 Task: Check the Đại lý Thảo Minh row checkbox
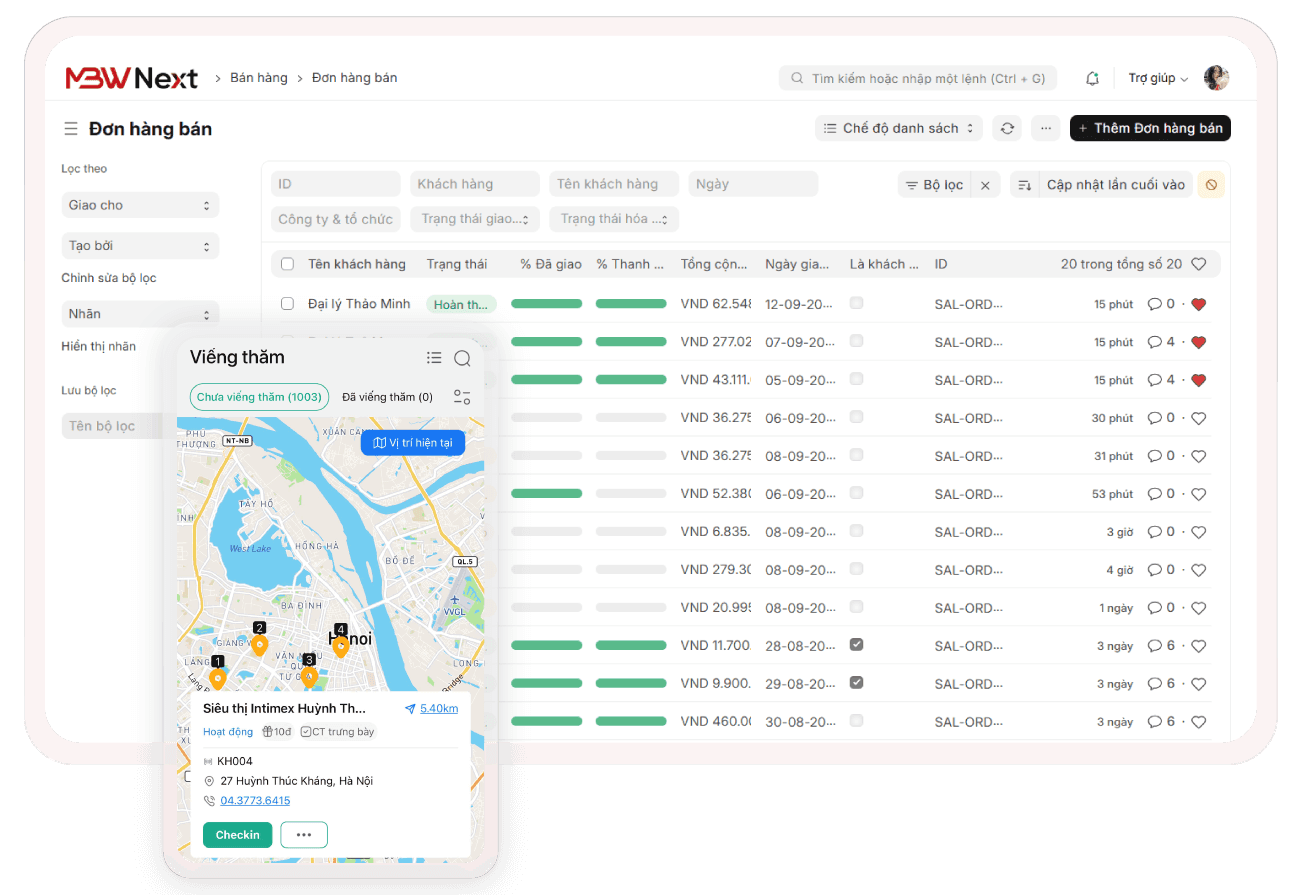pos(288,303)
